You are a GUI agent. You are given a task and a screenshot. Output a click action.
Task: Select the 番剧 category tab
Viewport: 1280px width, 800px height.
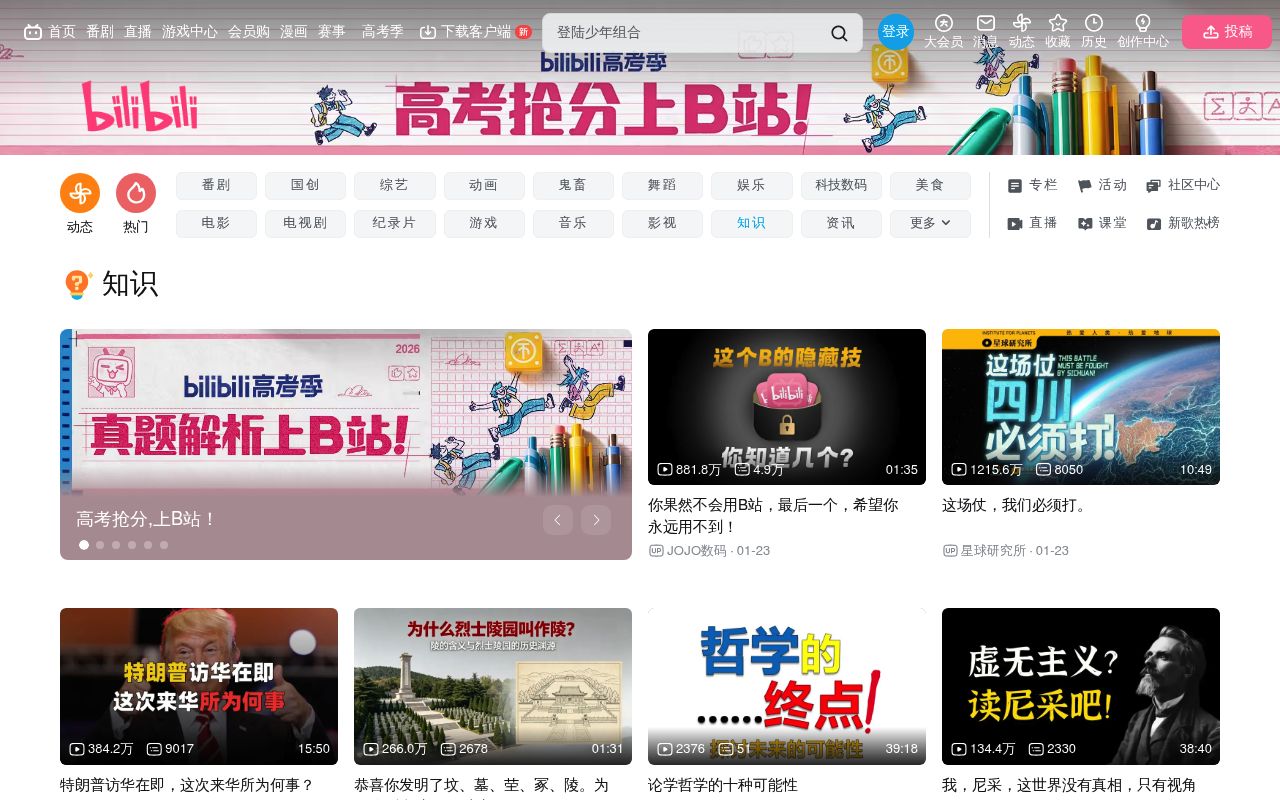coord(216,185)
